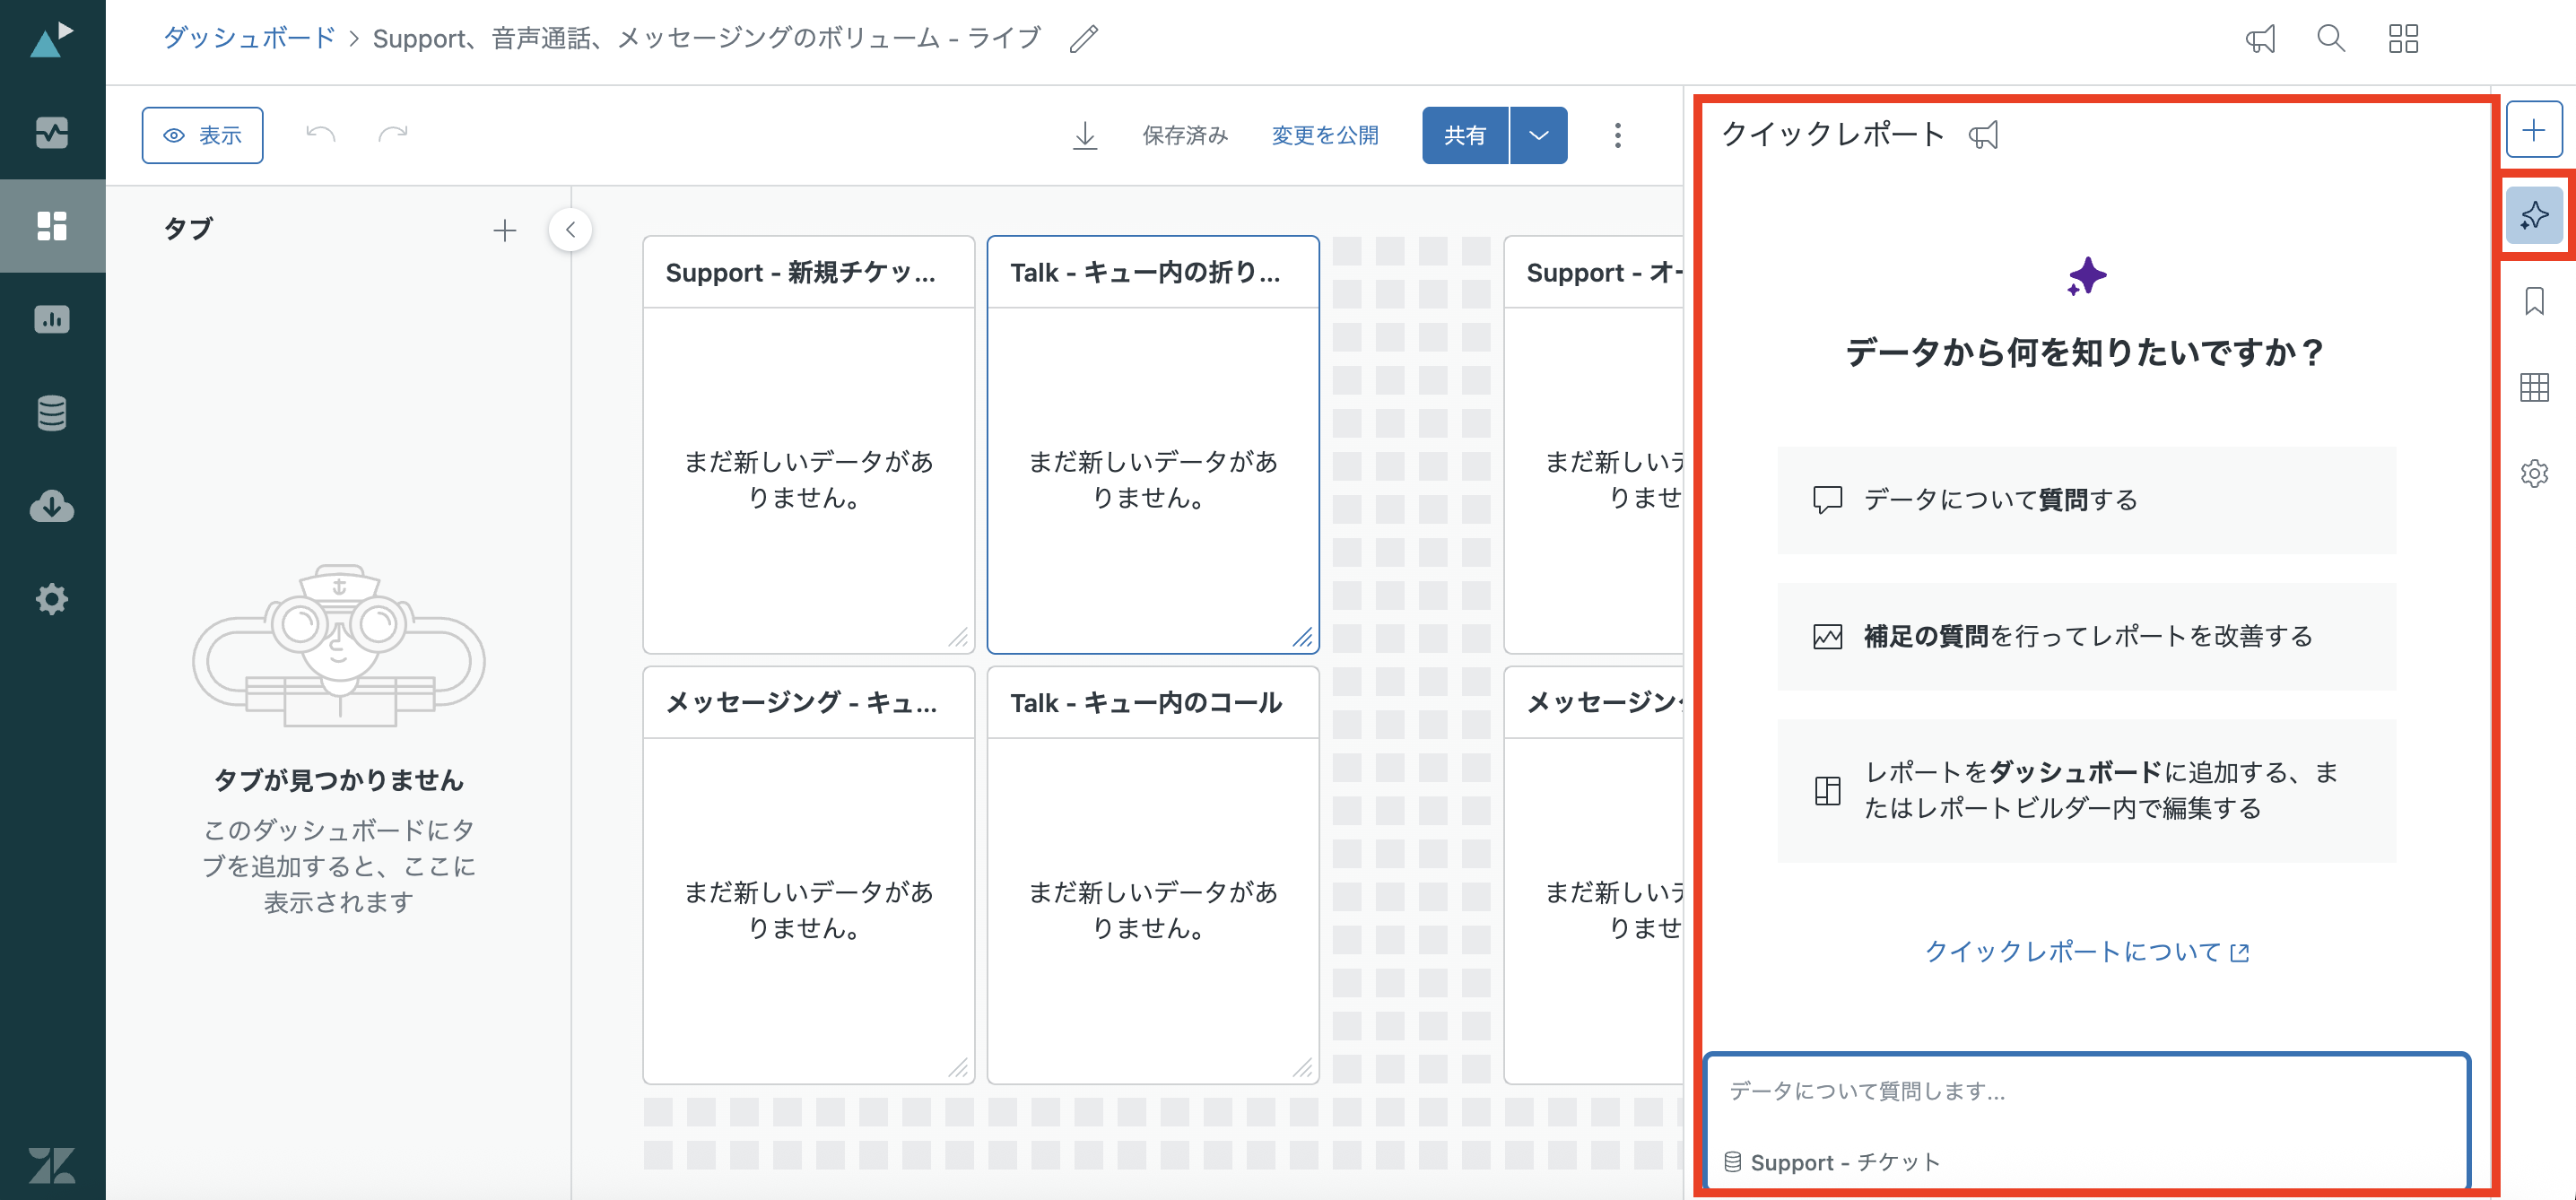The image size is (2576, 1200).
Task: Click resize handle of Talk - キュー内のコール widget
Action: click(x=1302, y=1068)
